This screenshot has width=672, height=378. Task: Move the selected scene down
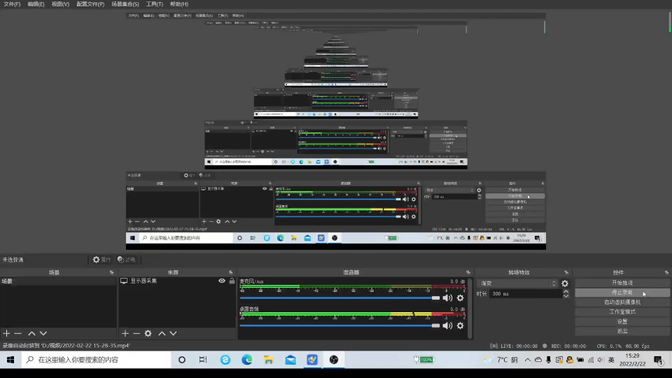(43, 333)
